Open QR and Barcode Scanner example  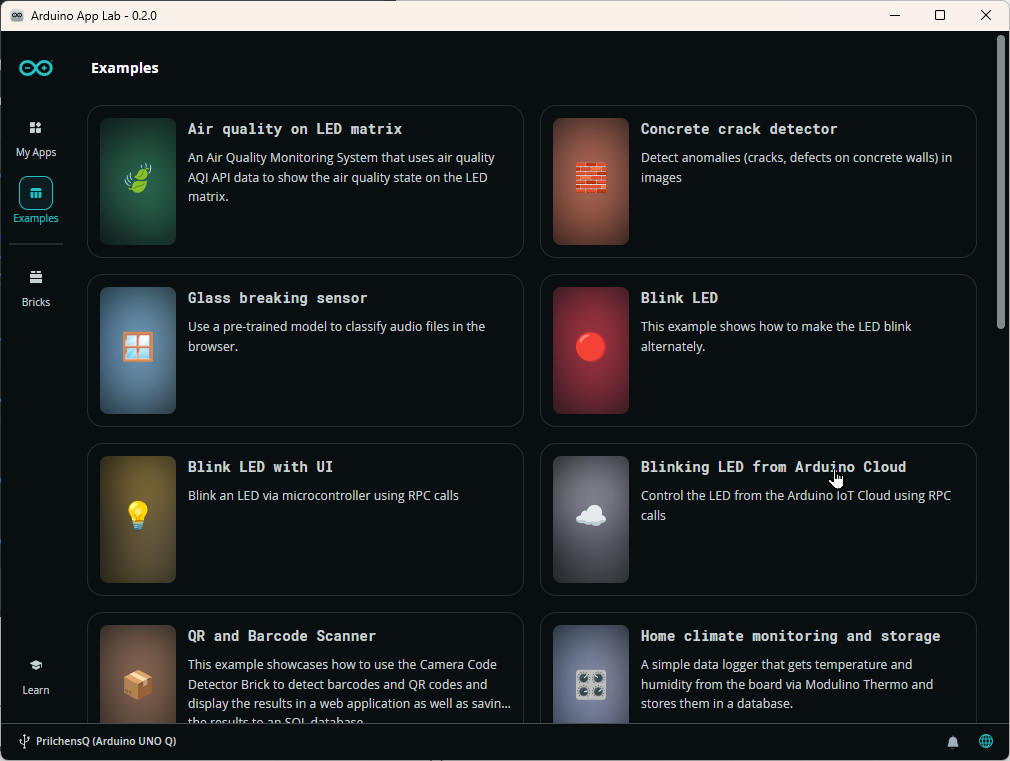coord(282,636)
